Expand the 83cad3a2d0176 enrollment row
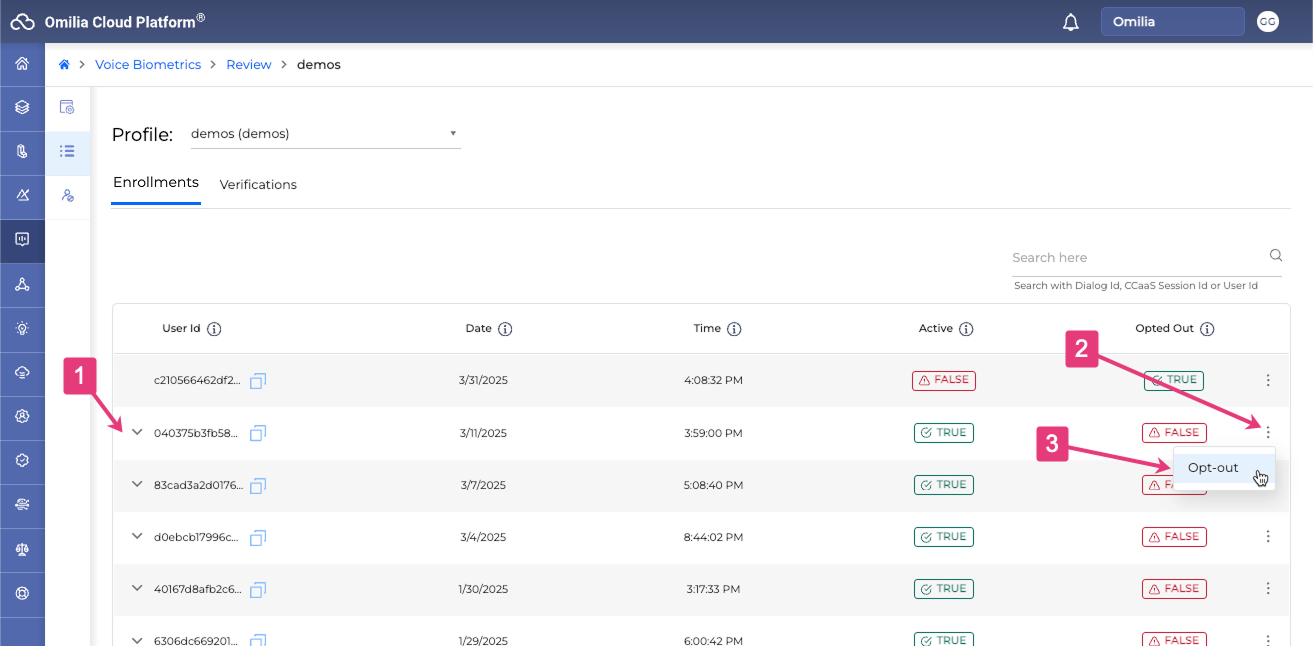Screen dimensions: 1313x646 click(x=138, y=484)
